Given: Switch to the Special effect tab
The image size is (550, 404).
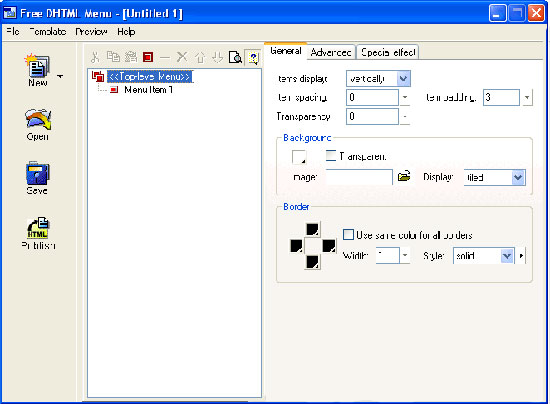Looking at the screenshot, I should (x=388, y=52).
